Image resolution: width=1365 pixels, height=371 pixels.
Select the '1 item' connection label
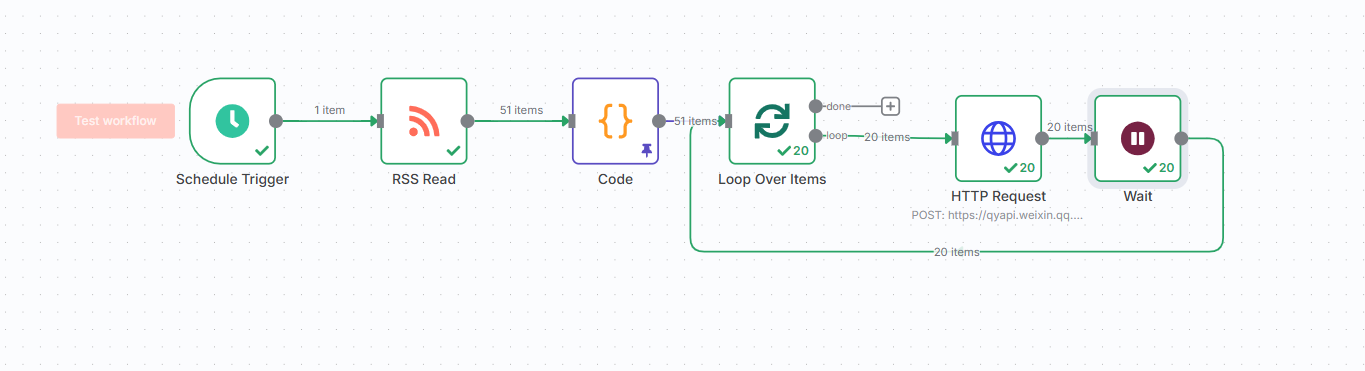click(329, 110)
